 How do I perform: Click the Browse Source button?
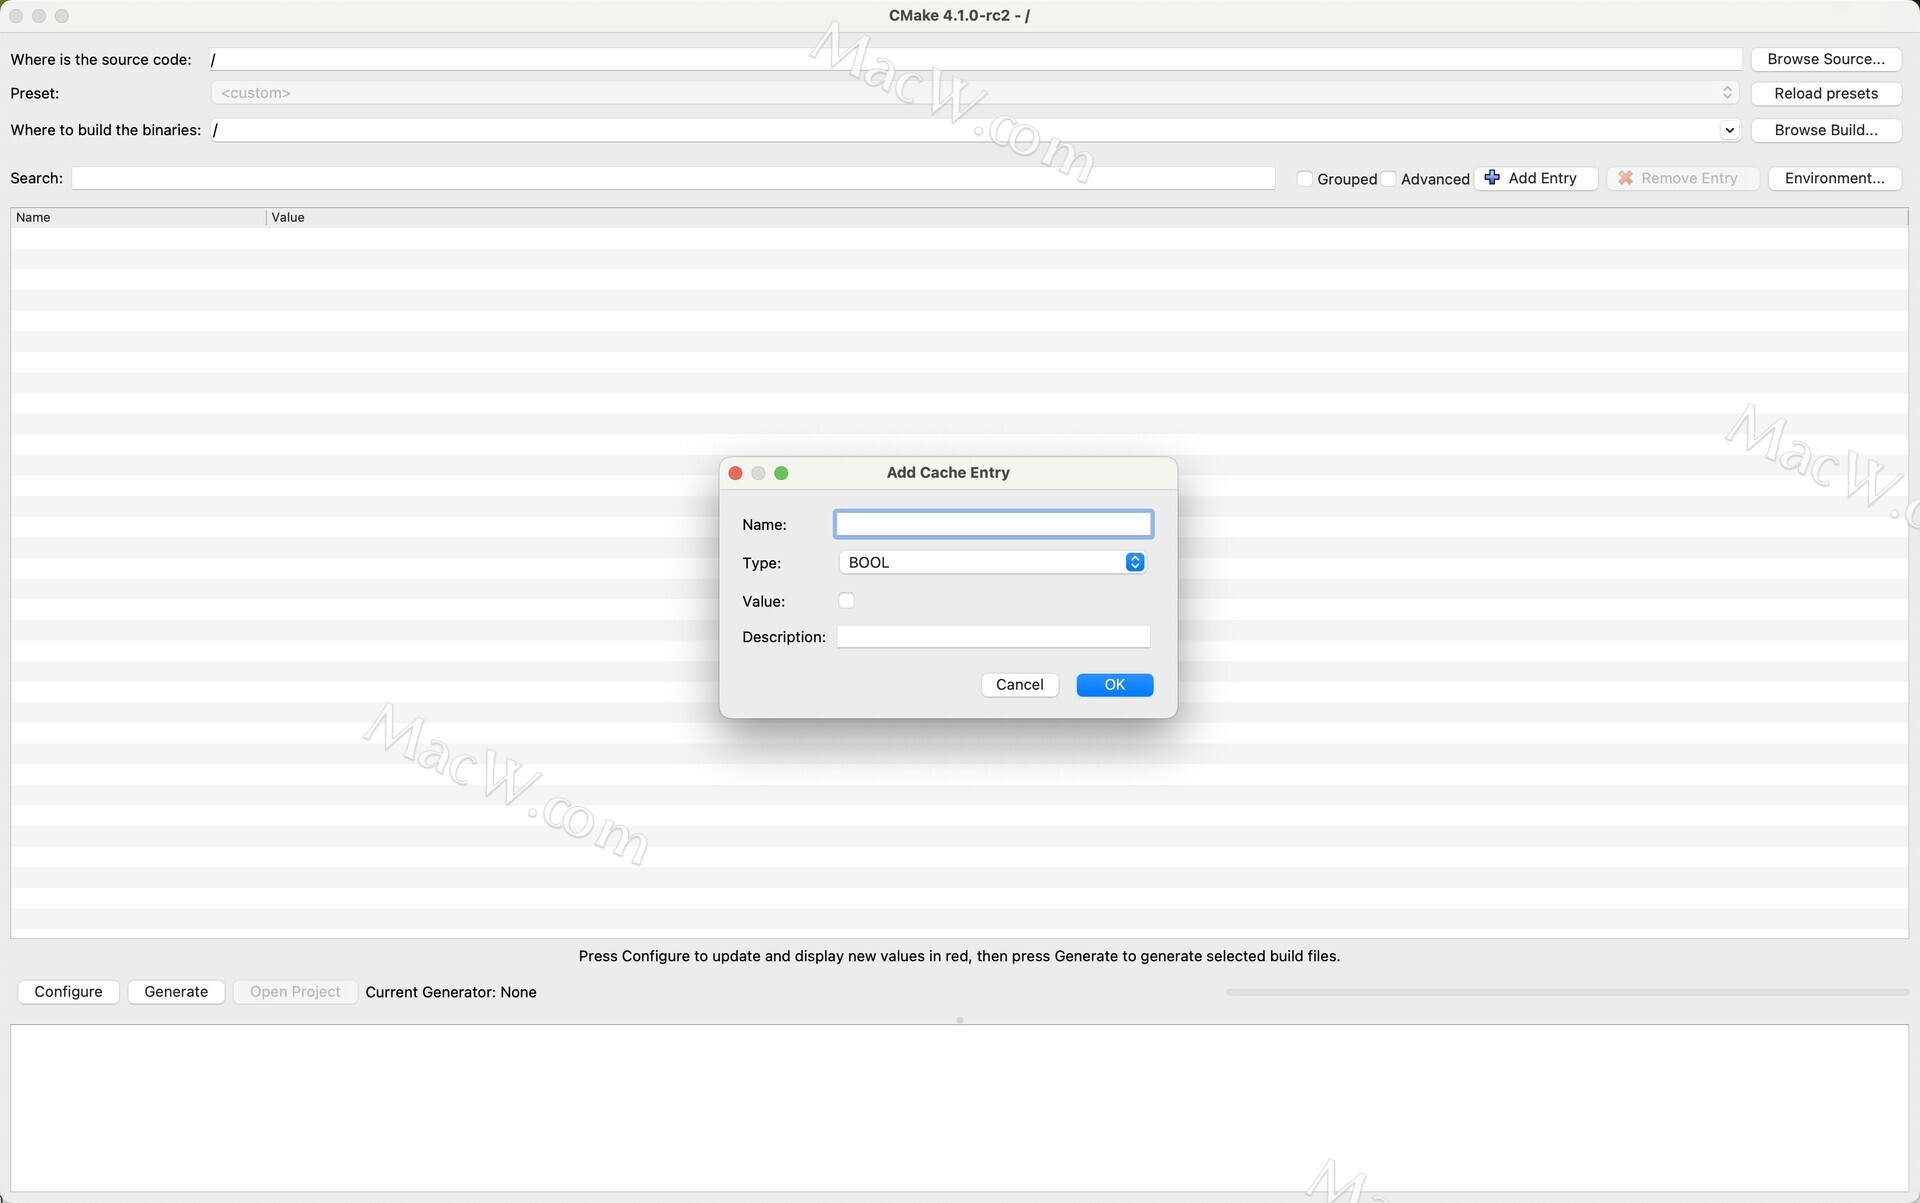[x=1826, y=59]
